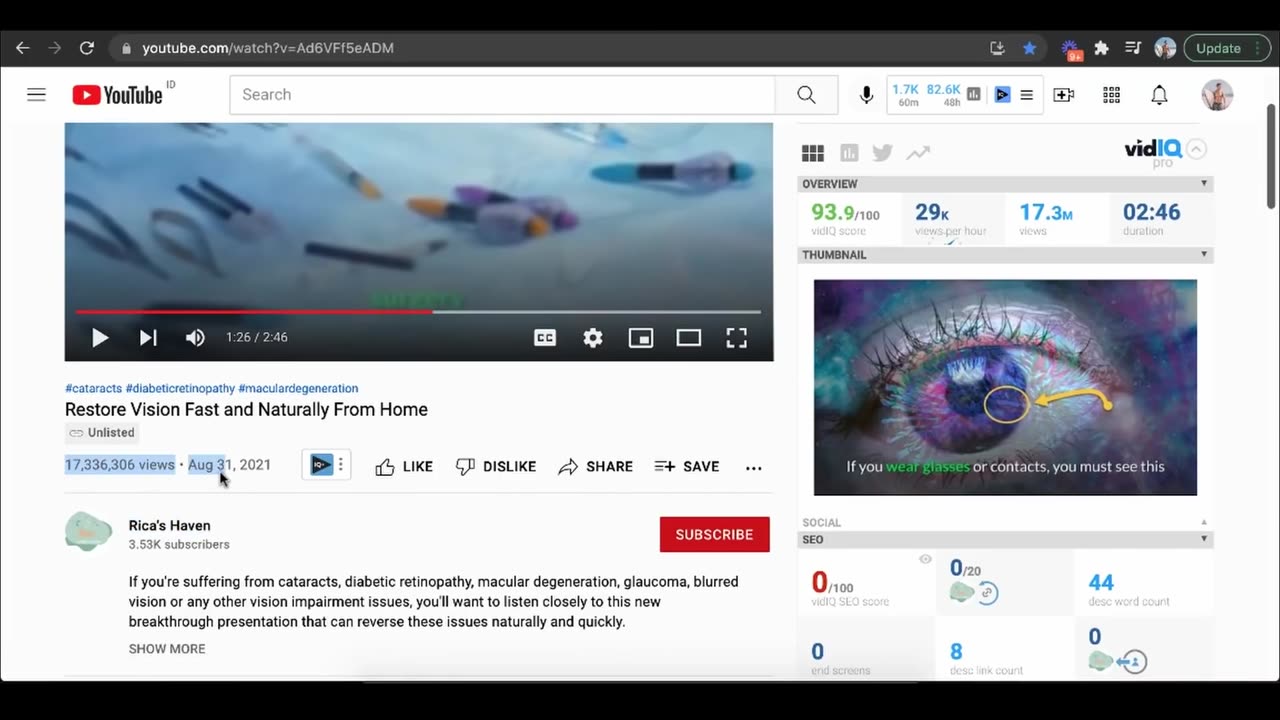Click the blue bookmark star
This screenshot has height=720, width=1280.
point(1029,48)
